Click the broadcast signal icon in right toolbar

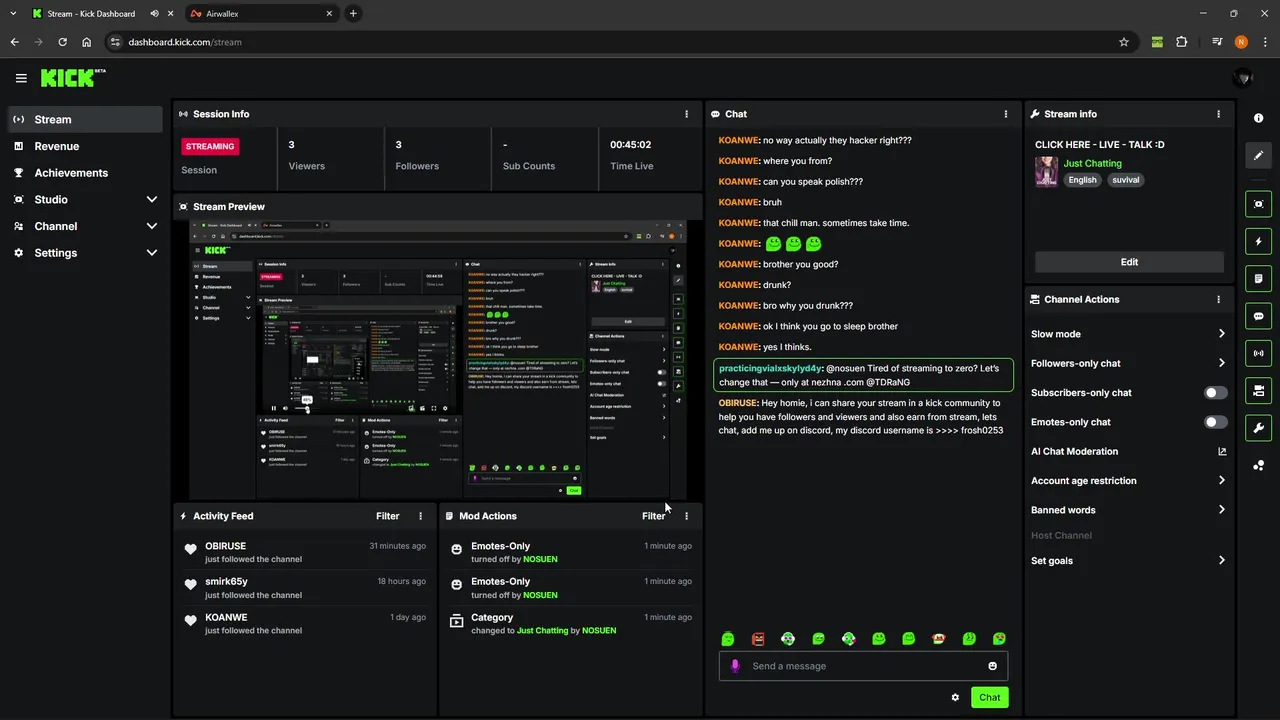(x=1258, y=353)
